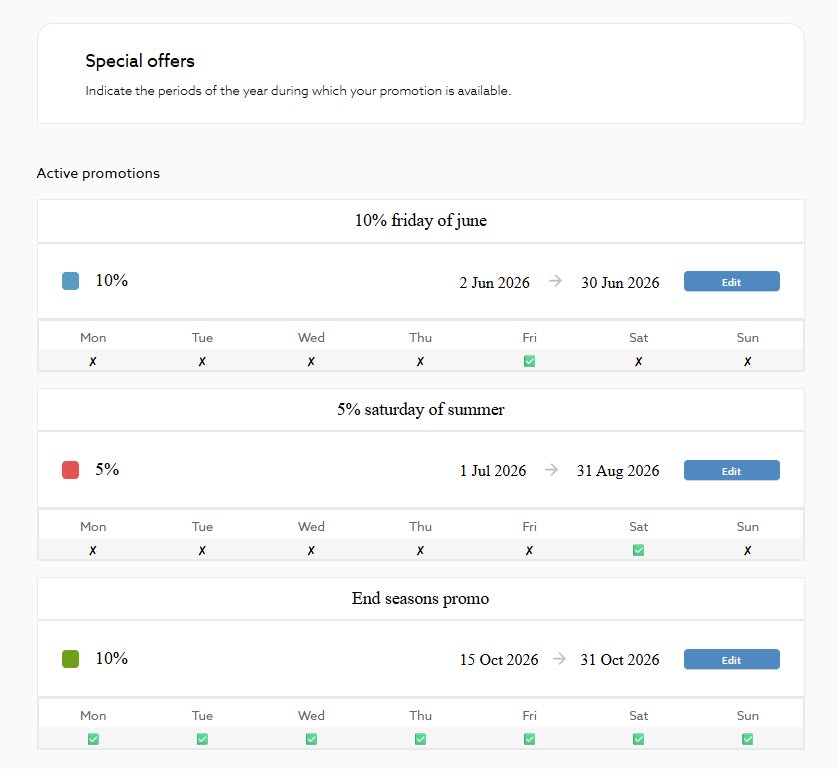The width and height of the screenshot is (837, 769).
Task: Click the 10% value in friday of june
Action: [112, 280]
